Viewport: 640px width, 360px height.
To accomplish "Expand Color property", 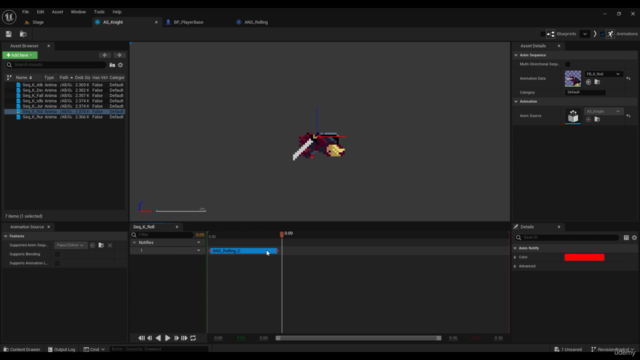I will [x=515, y=257].
